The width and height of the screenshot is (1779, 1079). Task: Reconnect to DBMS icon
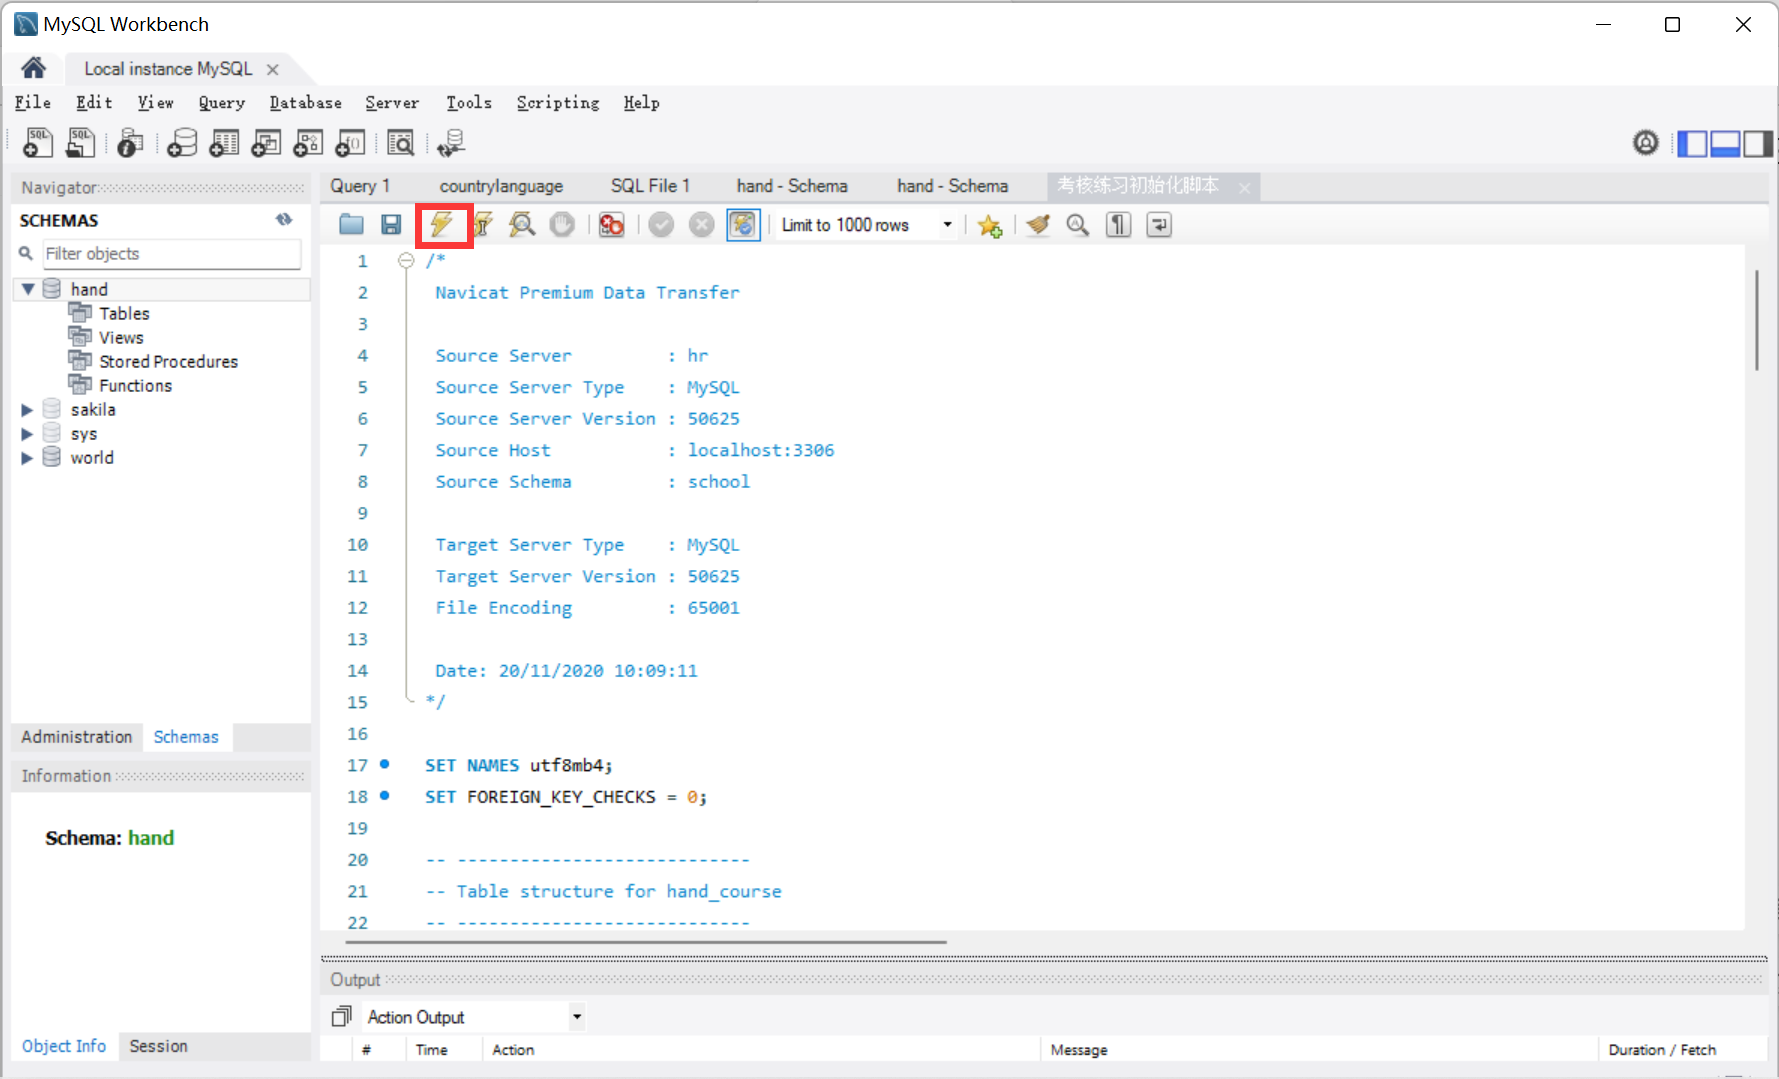[451, 143]
